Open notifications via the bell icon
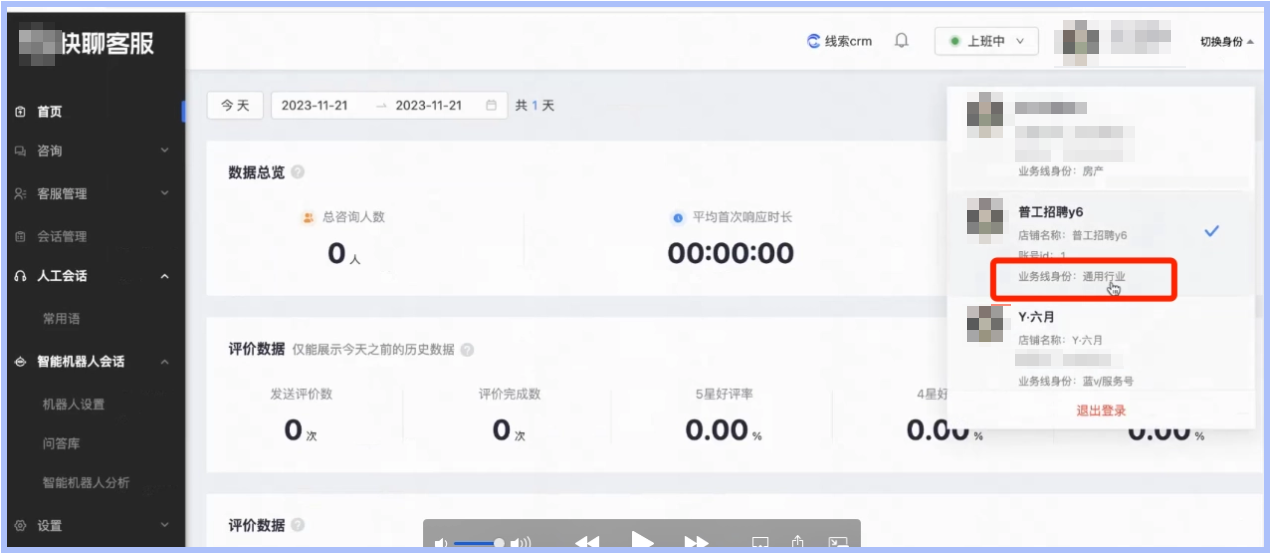This screenshot has height=554, width=1272. [902, 42]
